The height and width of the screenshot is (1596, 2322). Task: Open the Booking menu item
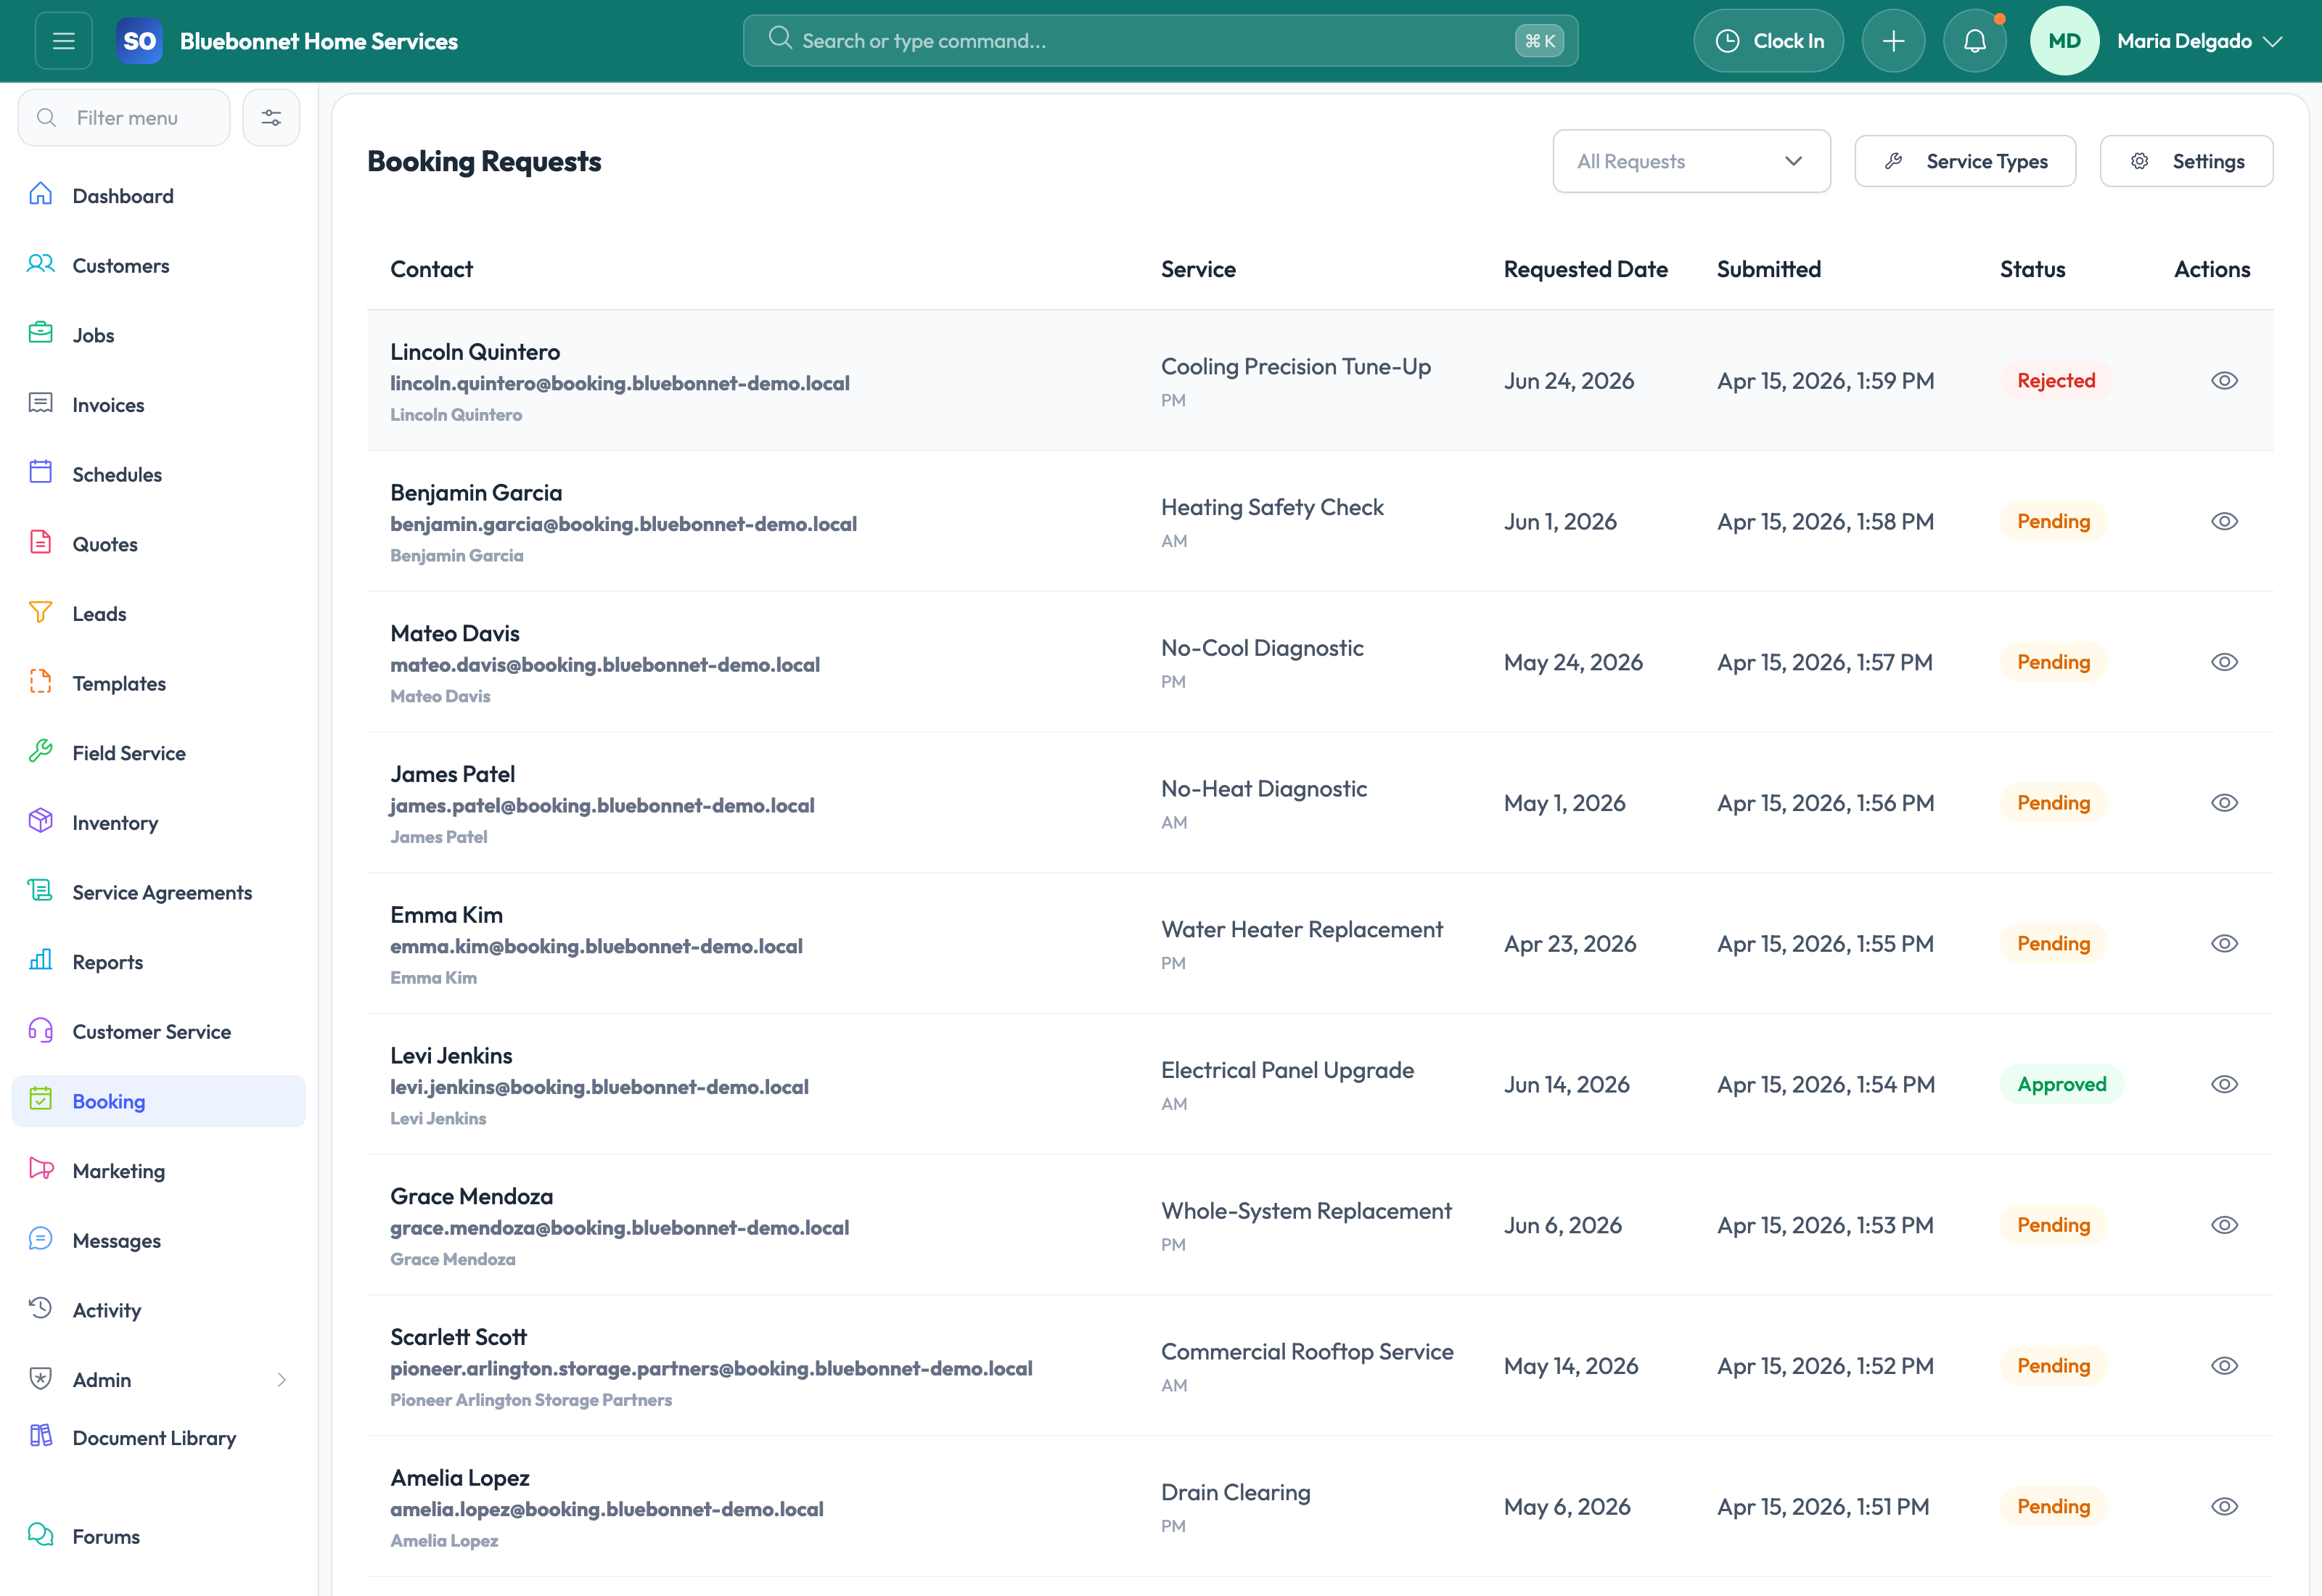tap(159, 1101)
